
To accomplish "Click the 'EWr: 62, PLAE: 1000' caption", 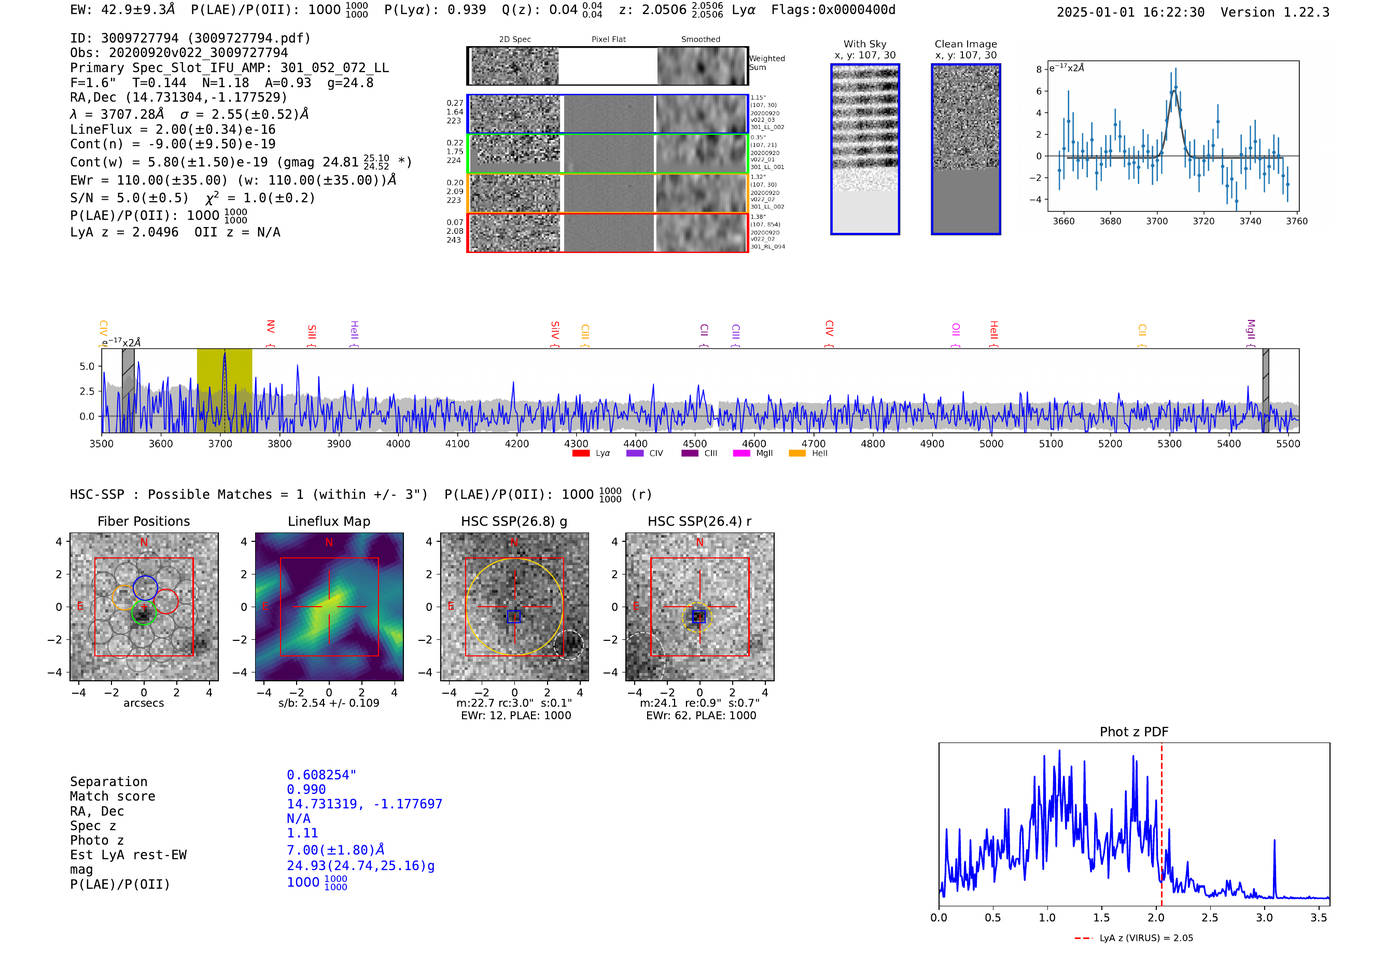I will pyautogui.click(x=701, y=716).
